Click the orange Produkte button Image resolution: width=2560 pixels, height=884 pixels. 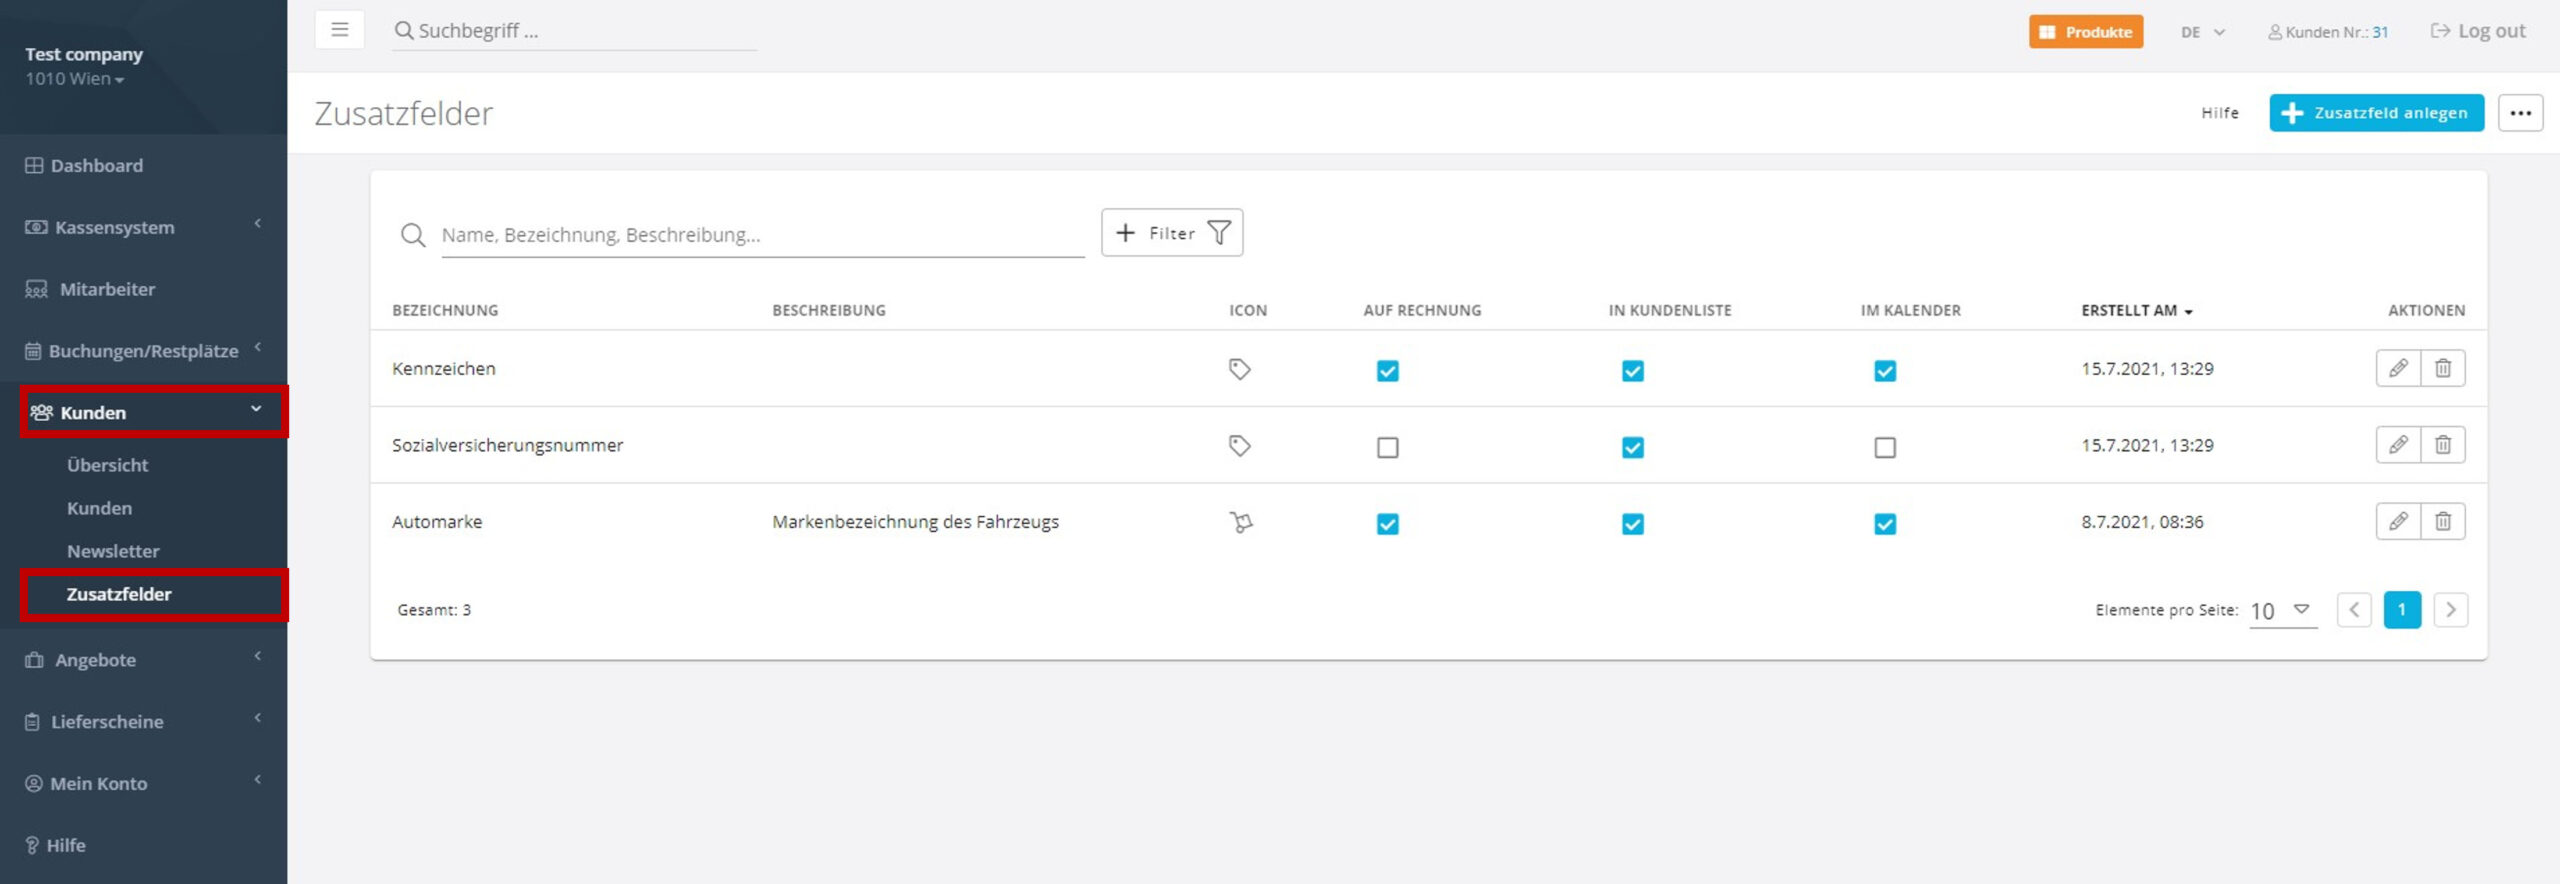pos(2086,32)
